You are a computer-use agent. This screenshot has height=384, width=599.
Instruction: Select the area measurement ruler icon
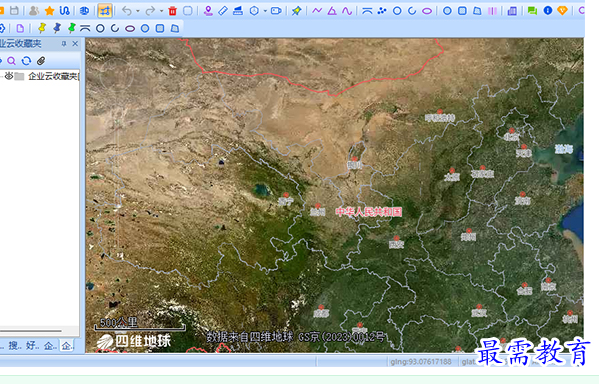(x=238, y=11)
